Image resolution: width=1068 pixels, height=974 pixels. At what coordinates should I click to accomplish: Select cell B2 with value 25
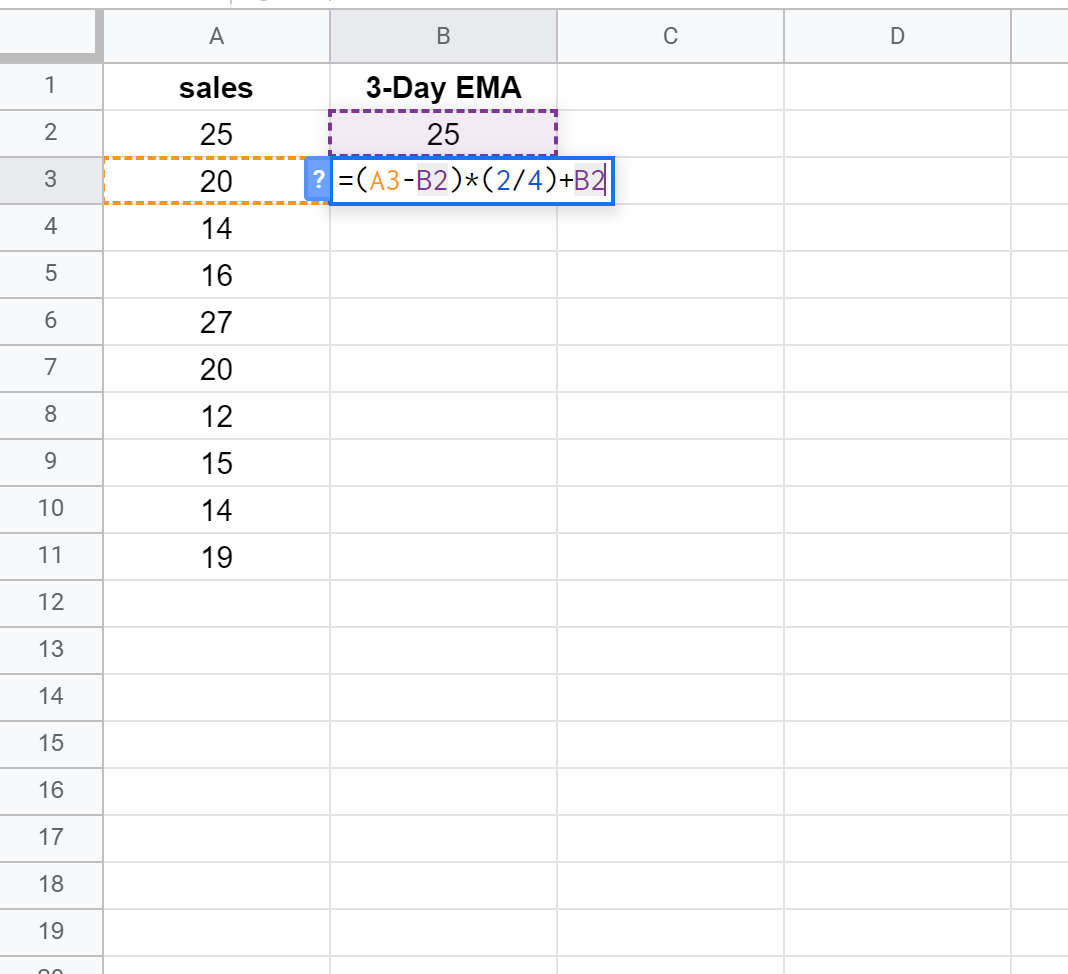(x=443, y=134)
